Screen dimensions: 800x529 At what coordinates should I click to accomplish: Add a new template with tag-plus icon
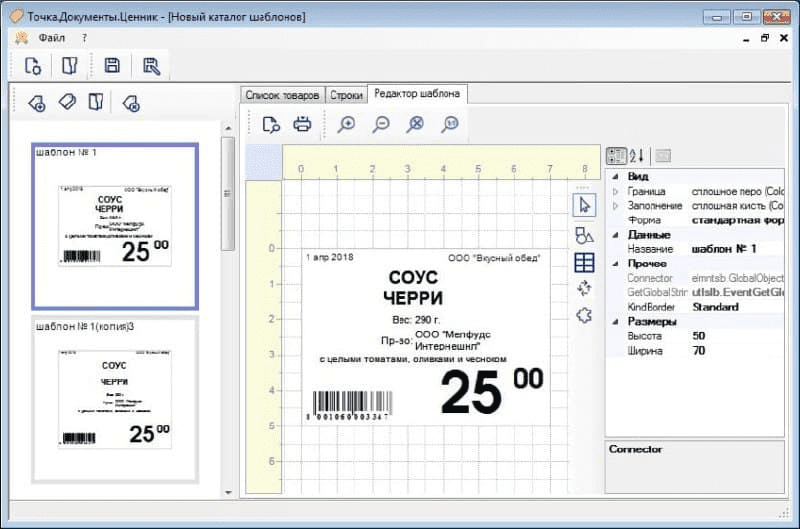tap(37, 102)
